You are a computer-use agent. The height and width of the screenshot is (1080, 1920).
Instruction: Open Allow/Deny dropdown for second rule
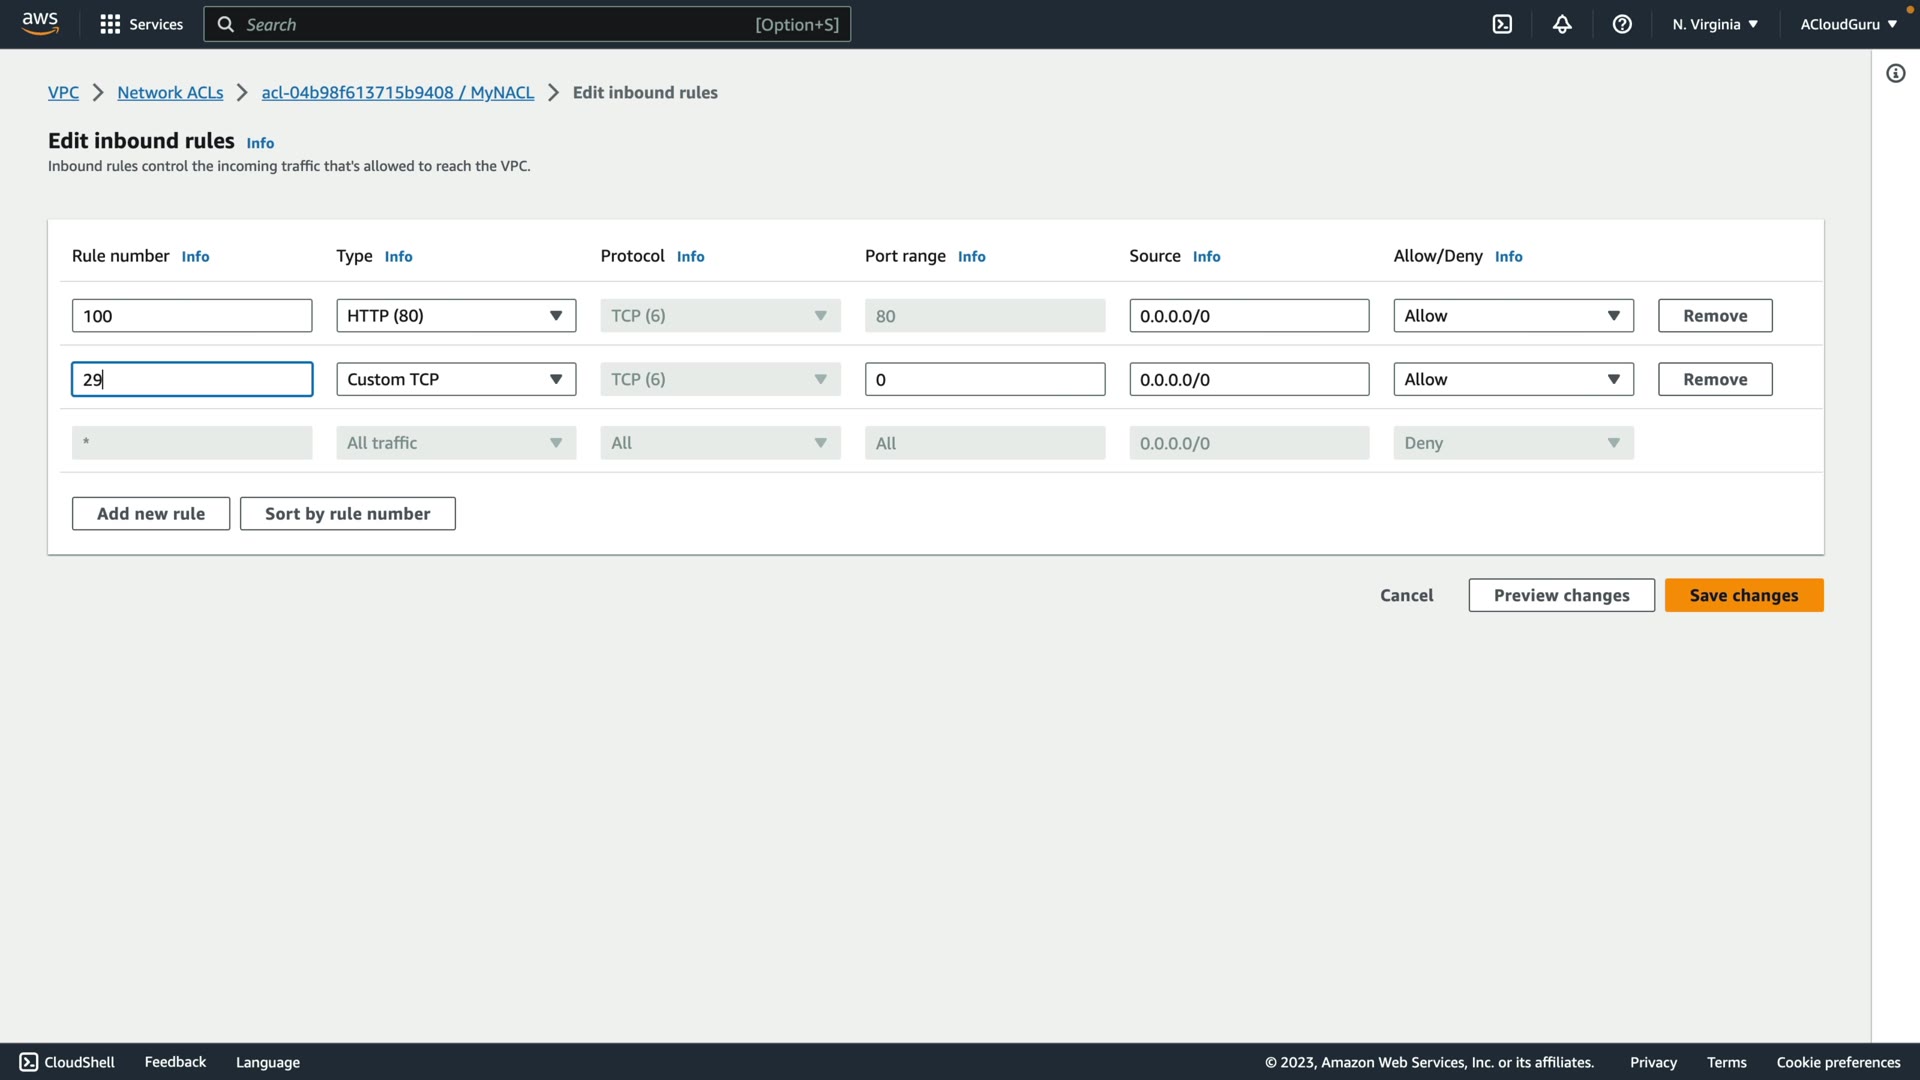click(x=1513, y=379)
